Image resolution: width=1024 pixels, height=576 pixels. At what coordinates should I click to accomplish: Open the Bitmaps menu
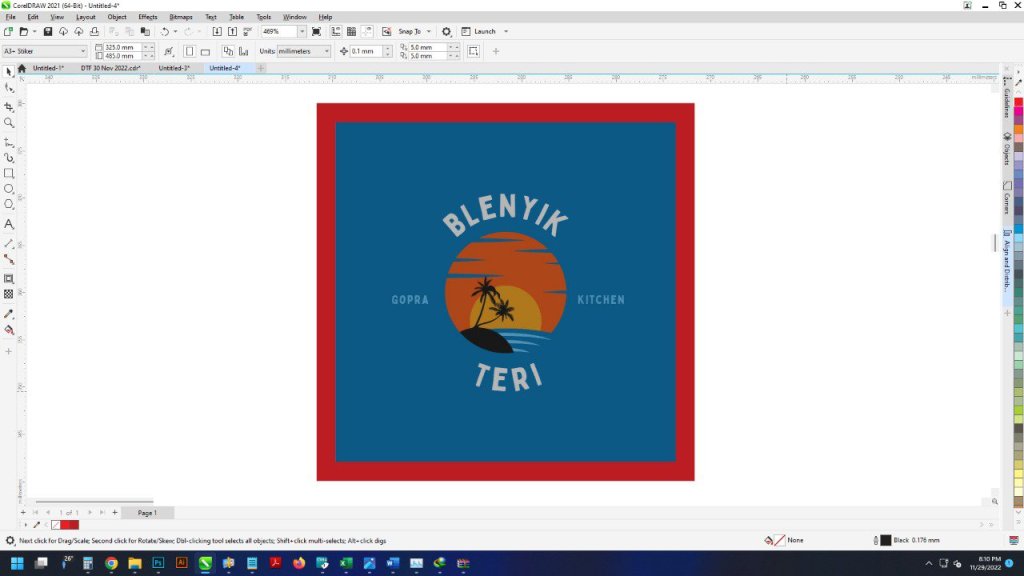[181, 17]
